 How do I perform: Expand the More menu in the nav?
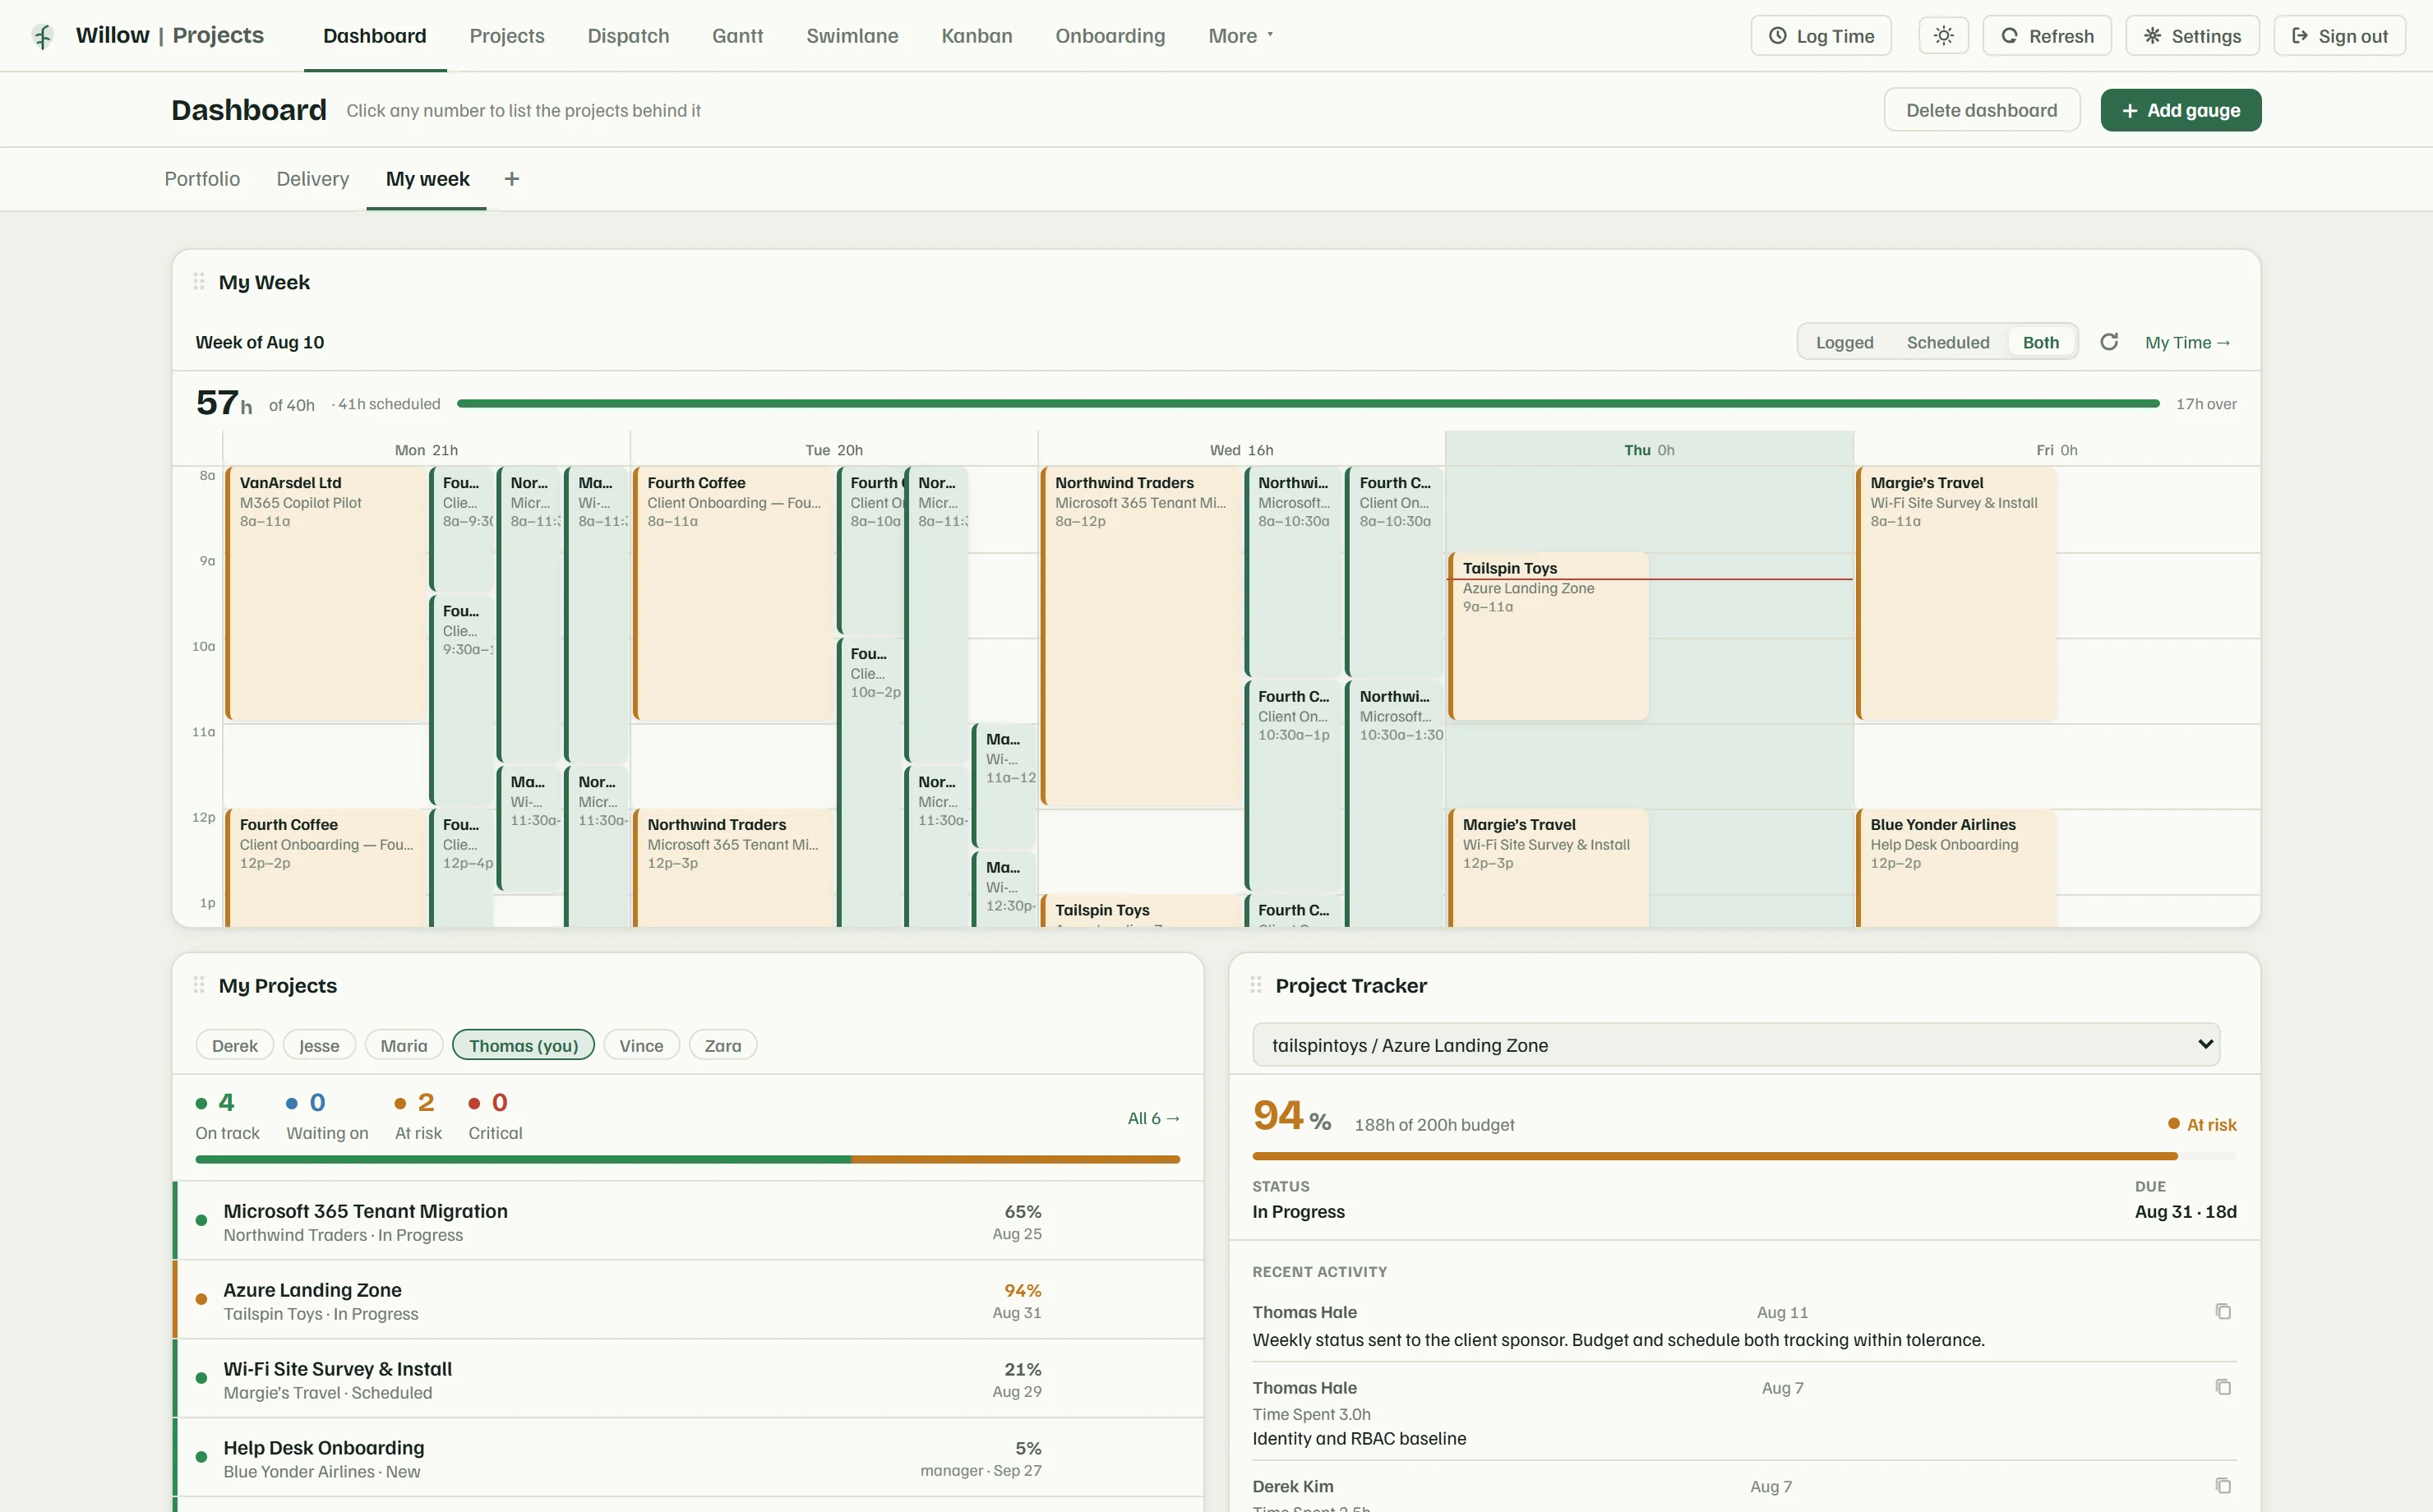1240,36
